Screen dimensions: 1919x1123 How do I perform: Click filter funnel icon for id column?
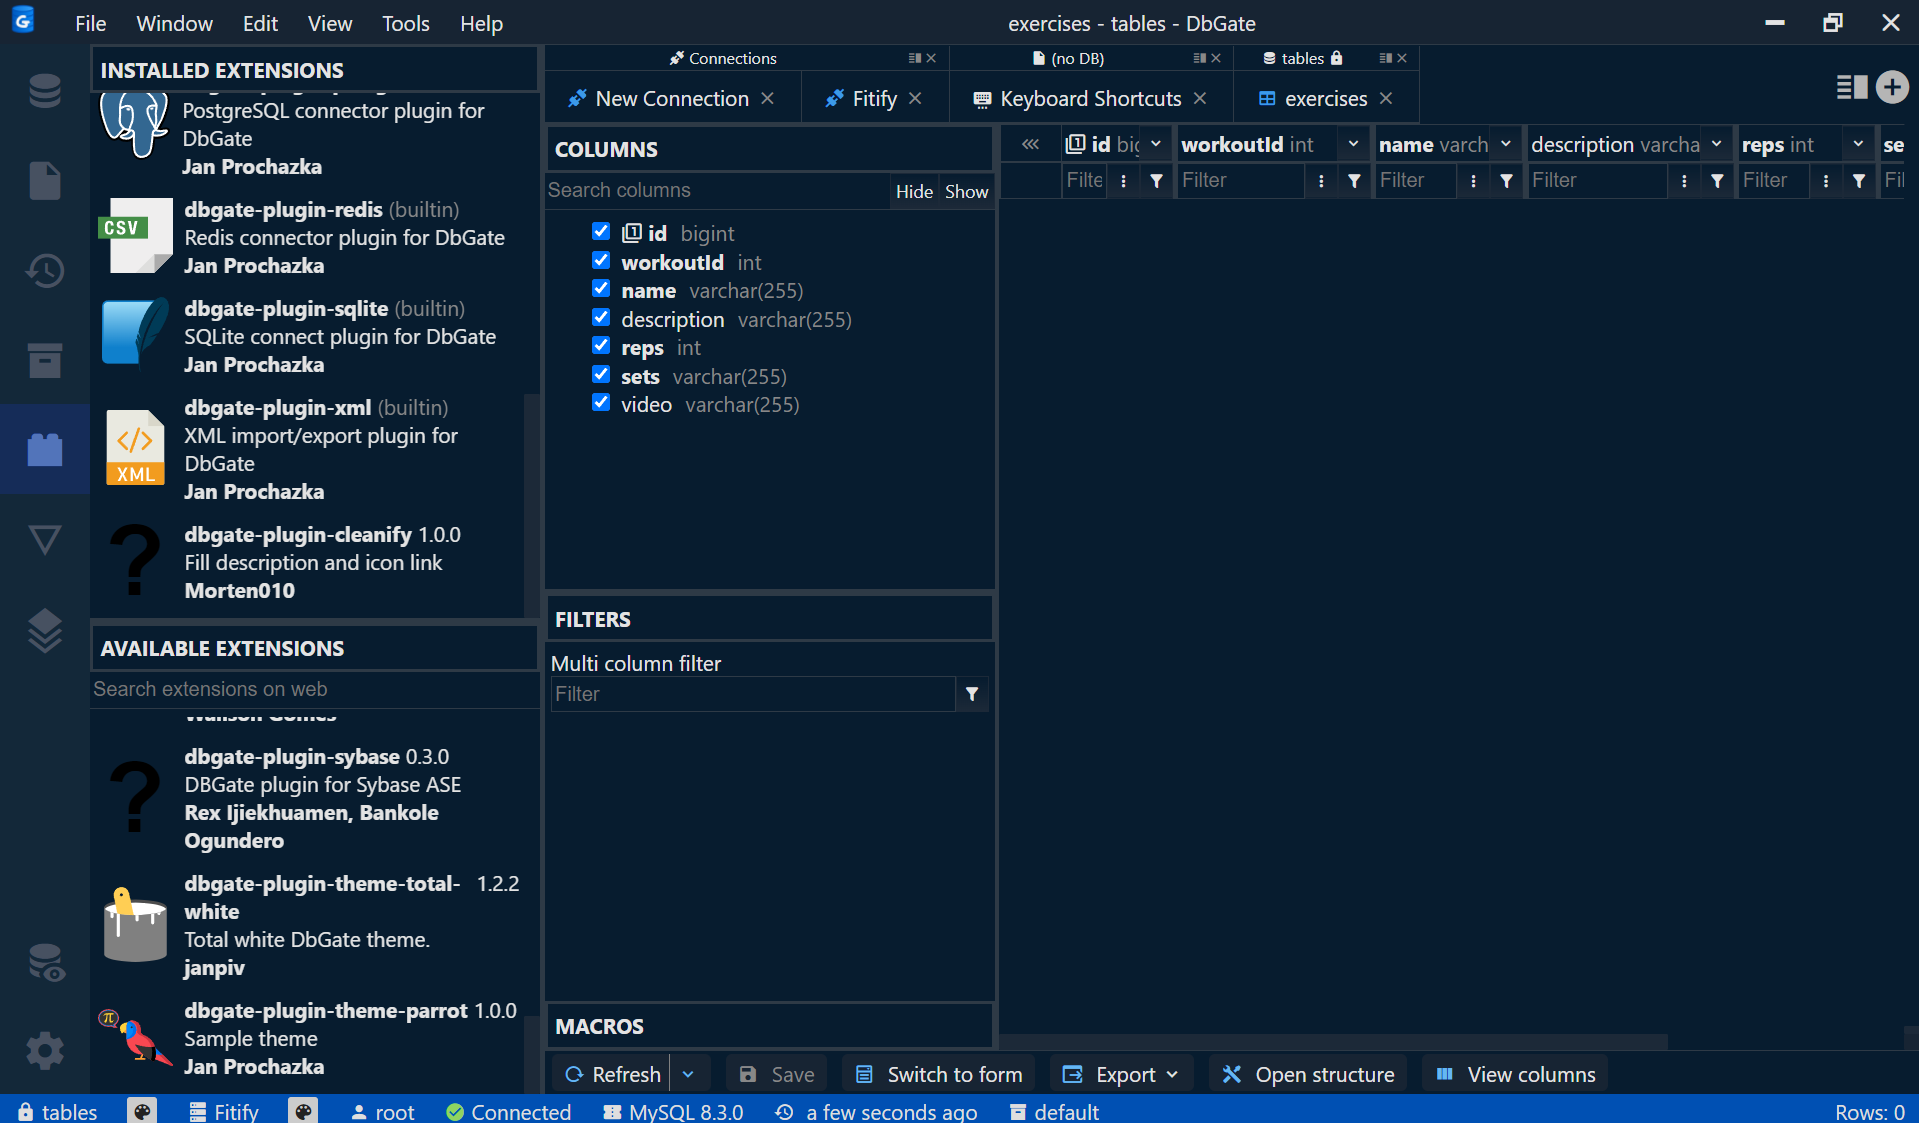point(1156,181)
